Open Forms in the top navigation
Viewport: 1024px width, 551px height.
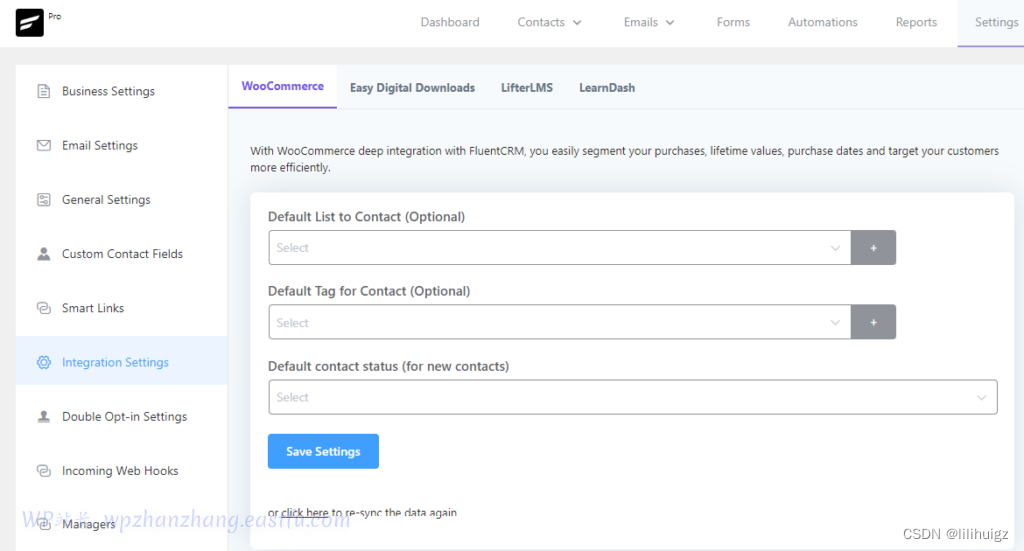tap(733, 22)
